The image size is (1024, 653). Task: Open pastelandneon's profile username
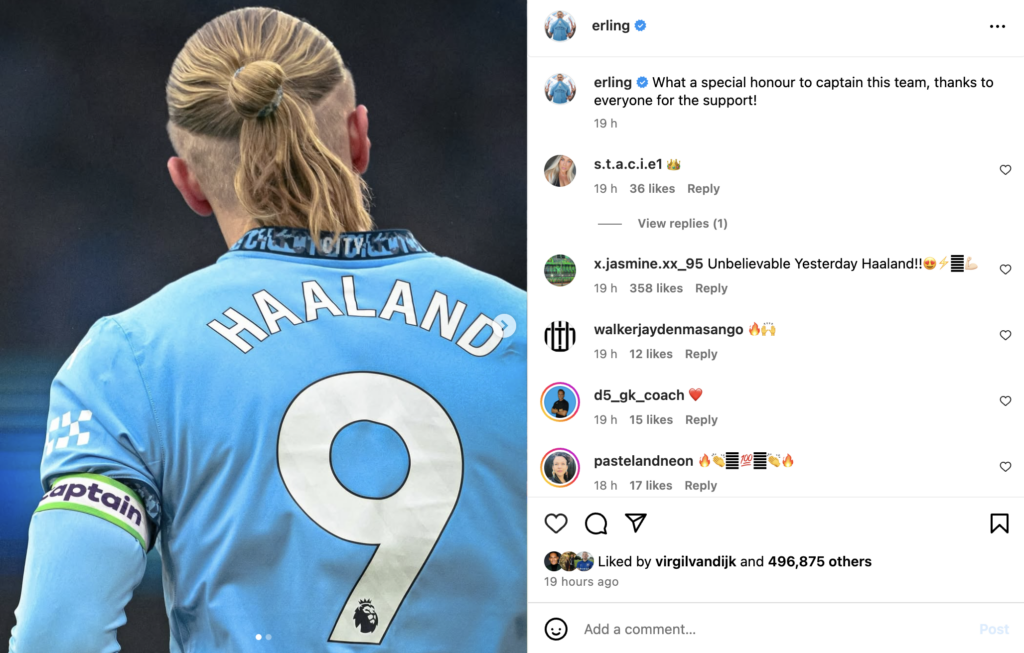643,460
